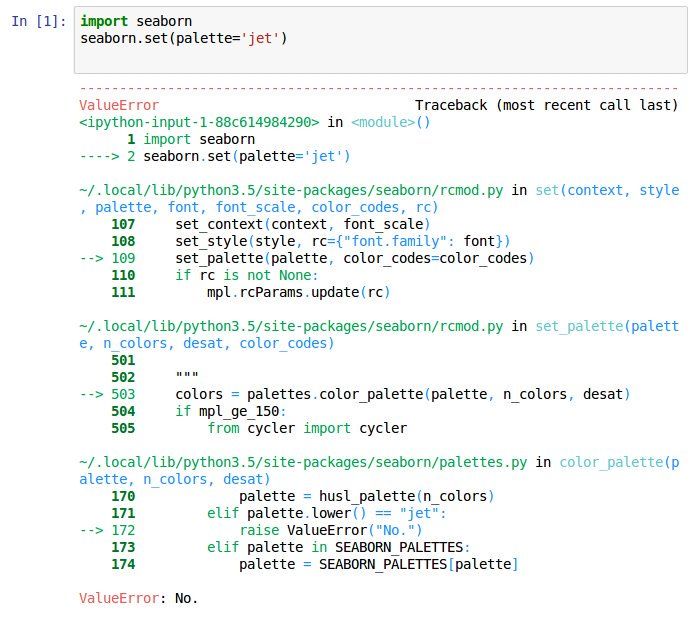Click "Traceback (most recent call last)" text
The image size is (693, 635).
click(x=546, y=105)
